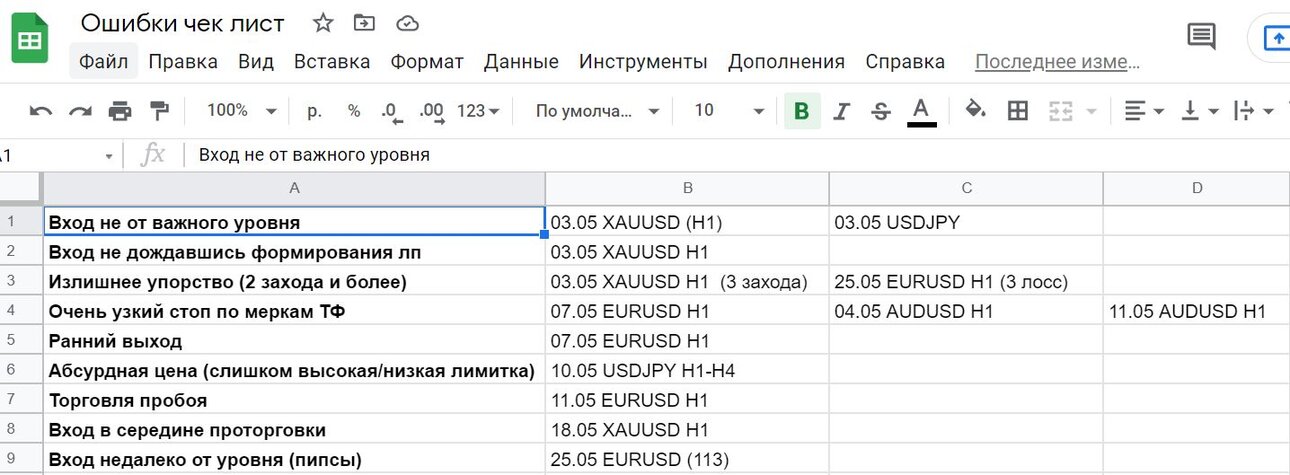Open the fill color bucket
Image resolution: width=1290 pixels, height=475 pixels.
tap(976, 110)
